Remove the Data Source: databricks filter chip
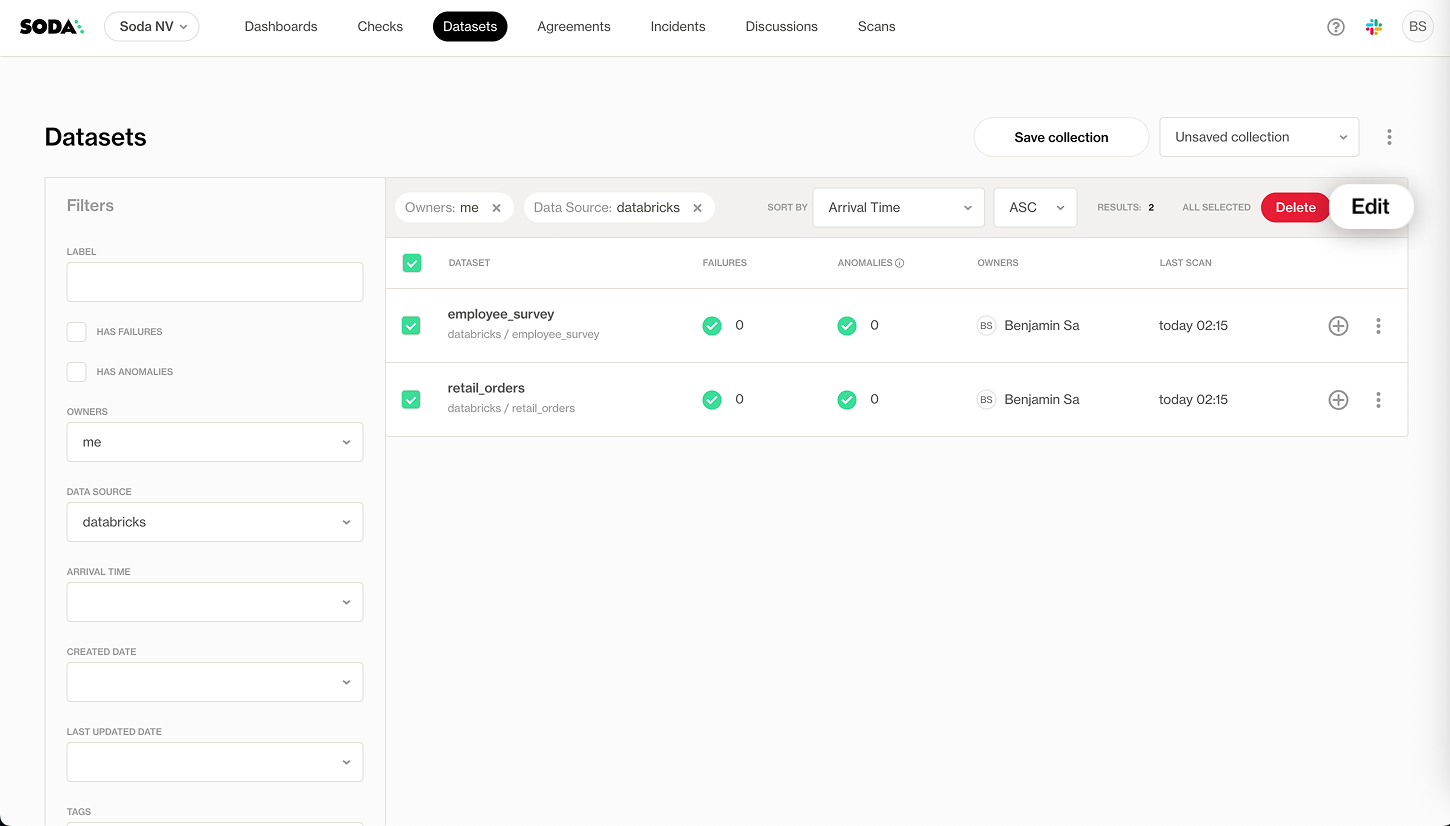Viewport: 1450px width, 826px height. [697, 208]
